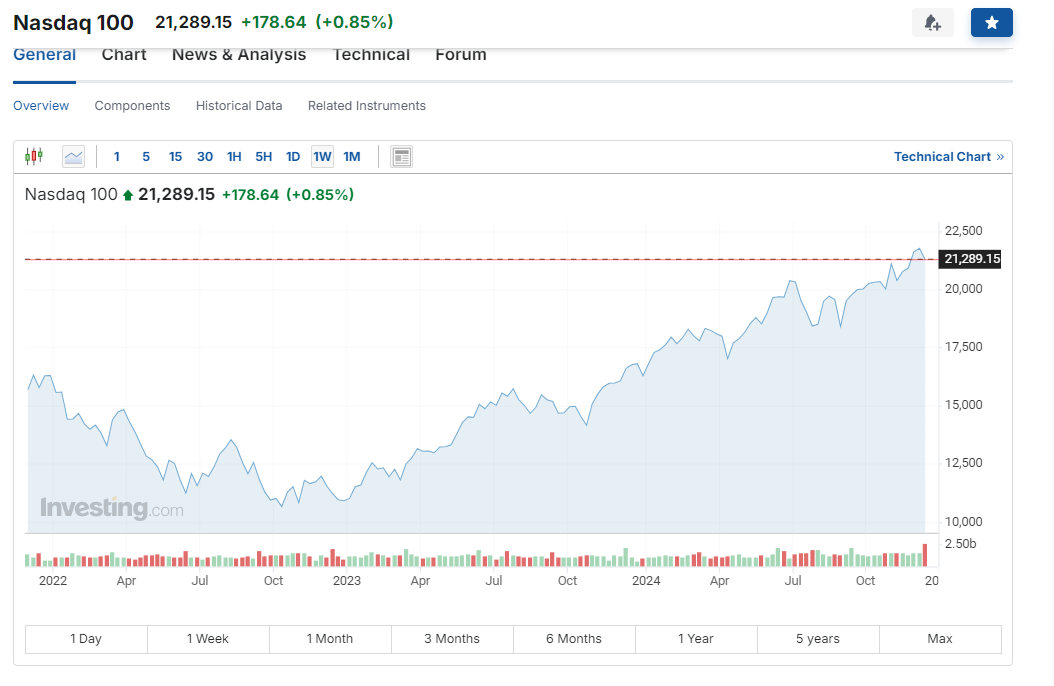Open the Components sub-tab

click(132, 105)
